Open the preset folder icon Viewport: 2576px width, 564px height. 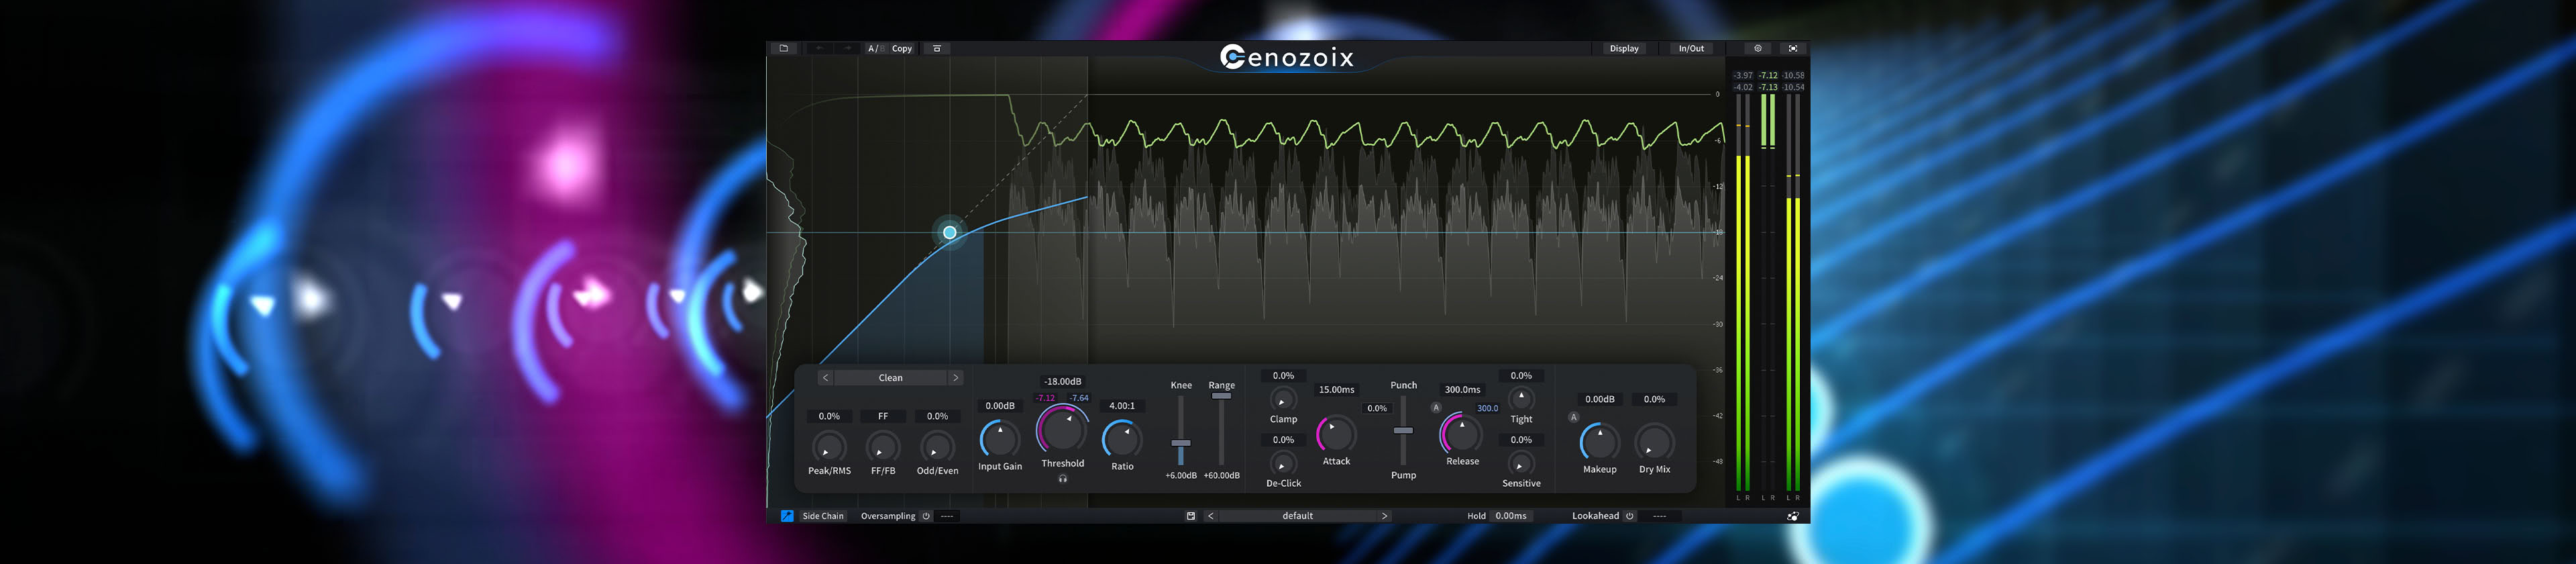pyautogui.click(x=783, y=48)
